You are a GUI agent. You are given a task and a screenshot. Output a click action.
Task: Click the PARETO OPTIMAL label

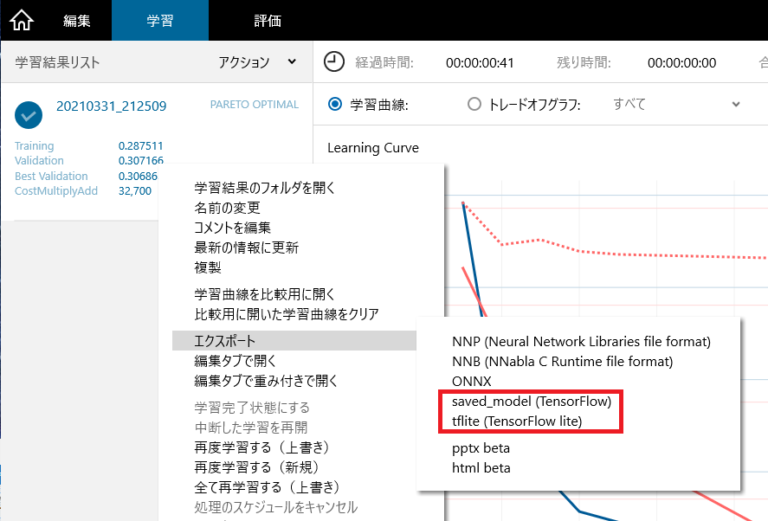254,104
